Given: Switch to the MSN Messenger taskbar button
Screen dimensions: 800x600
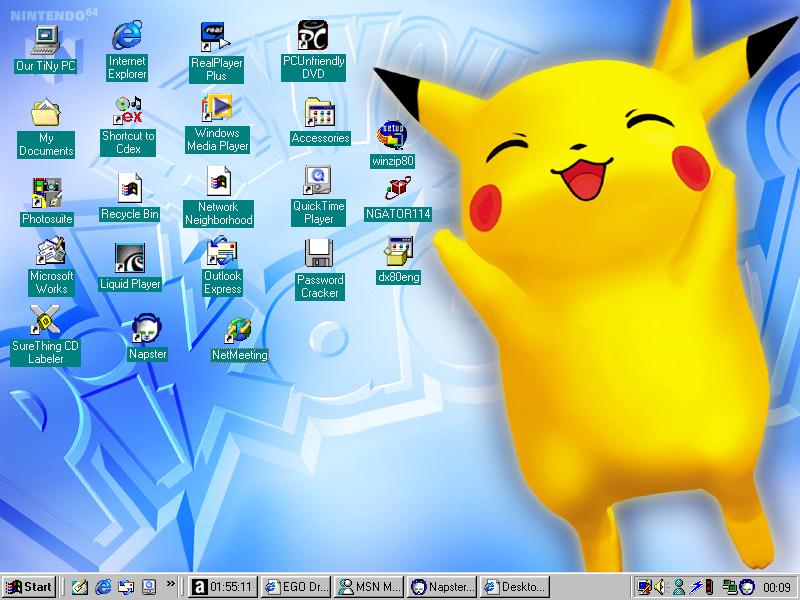Looking at the screenshot, I should point(369,587).
